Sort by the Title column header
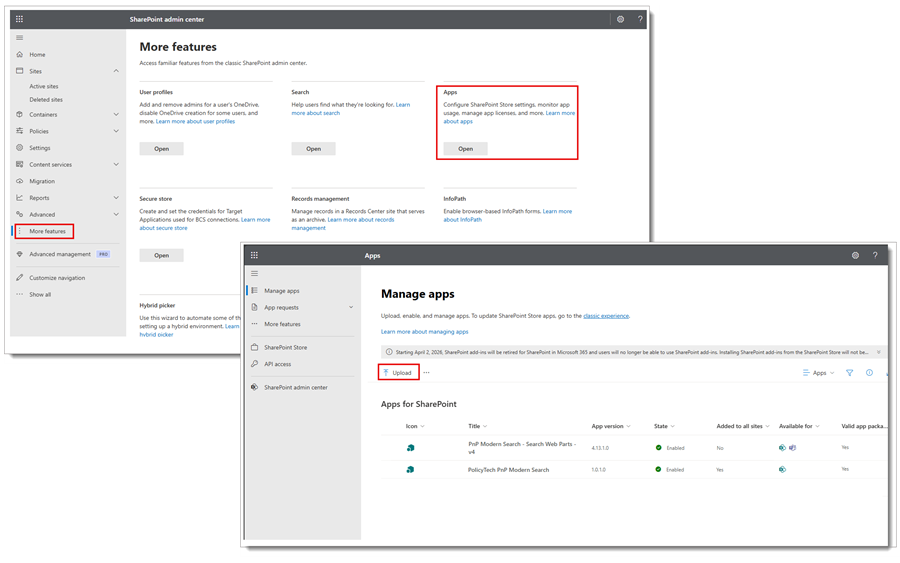The image size is (900, 563). [476, 426]
